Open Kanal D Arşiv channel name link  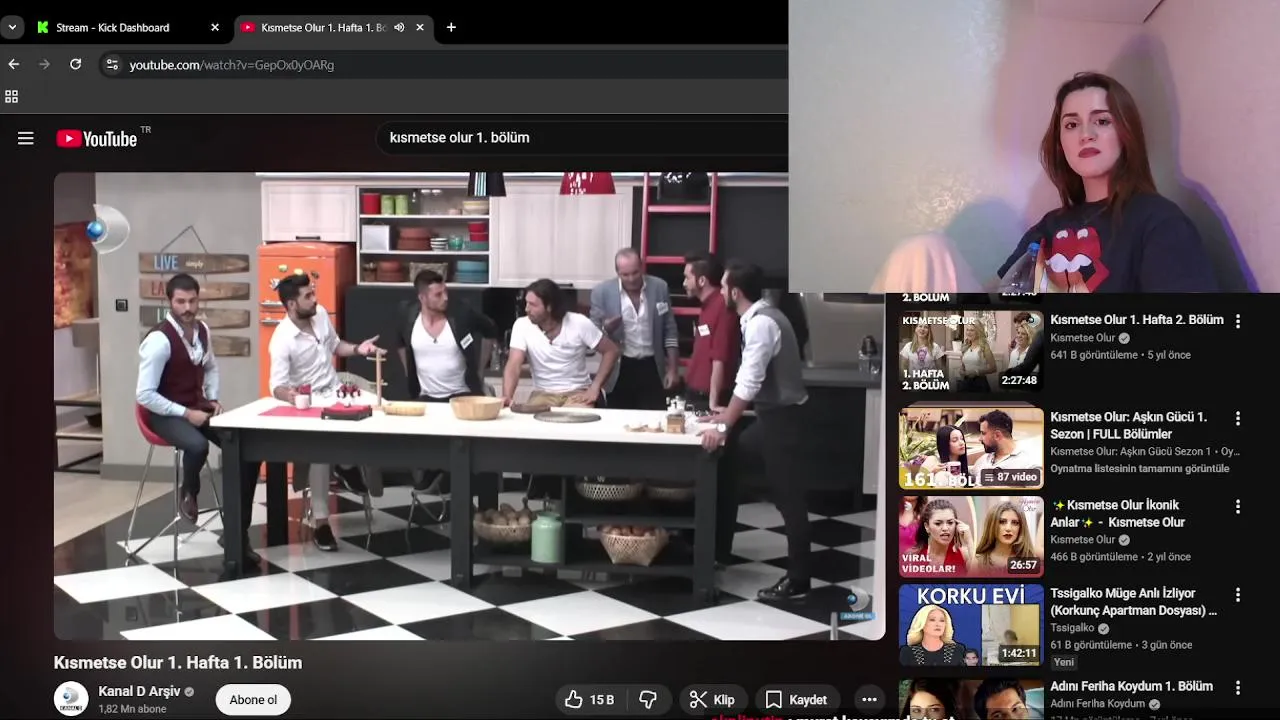click(138, 691)
